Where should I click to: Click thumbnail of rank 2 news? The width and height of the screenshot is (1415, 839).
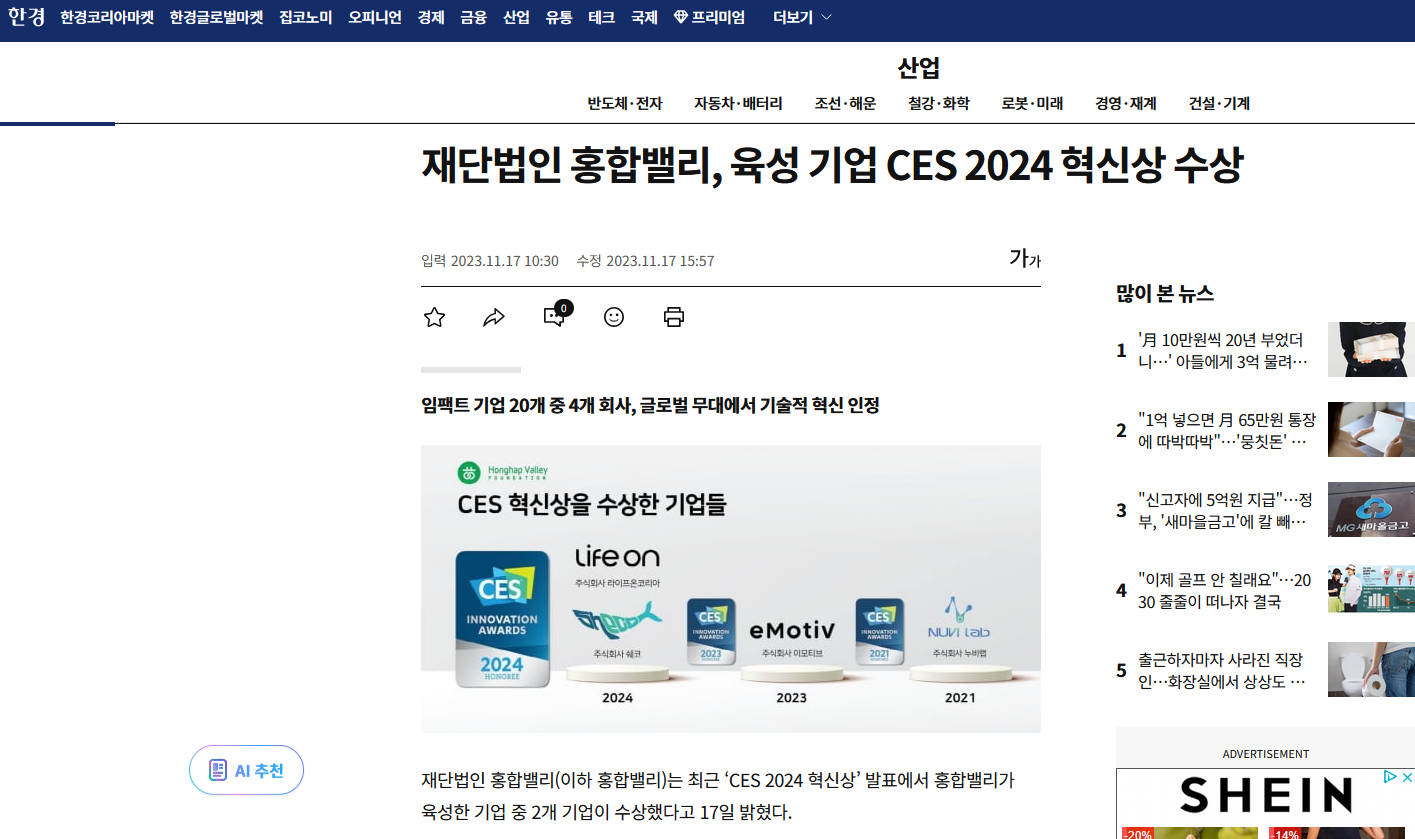click(x=1371, y=429)
